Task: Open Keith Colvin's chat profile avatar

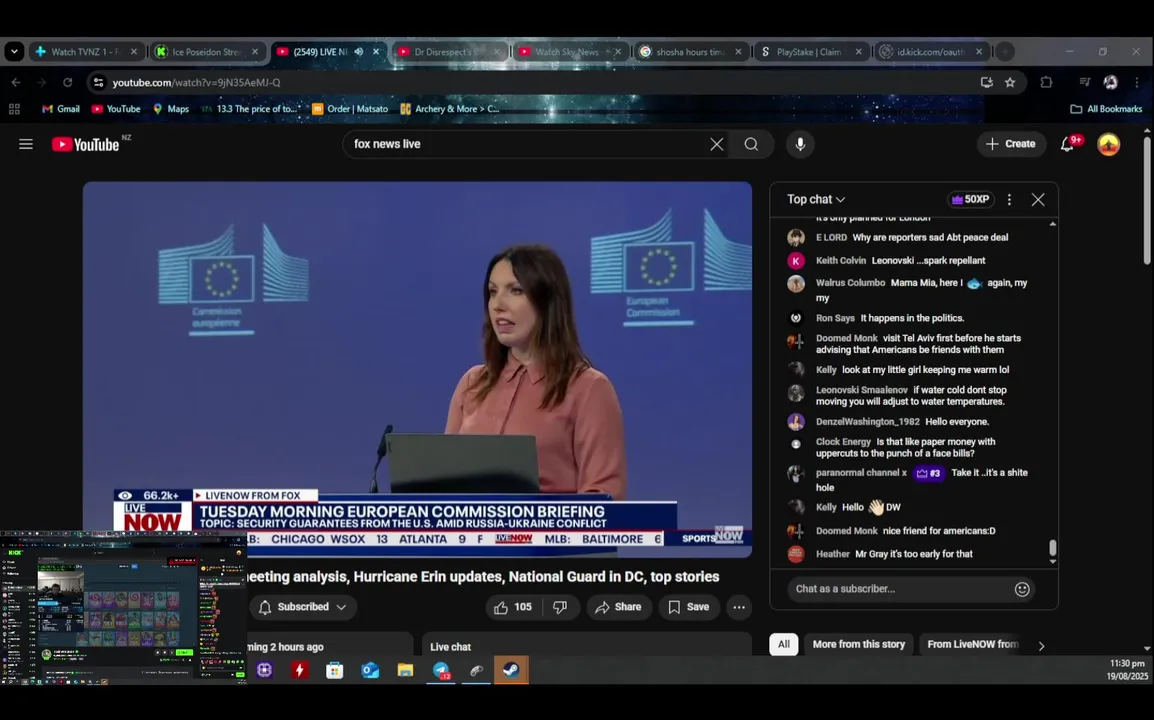Action: pyautogui.click(x=796, y=261)
